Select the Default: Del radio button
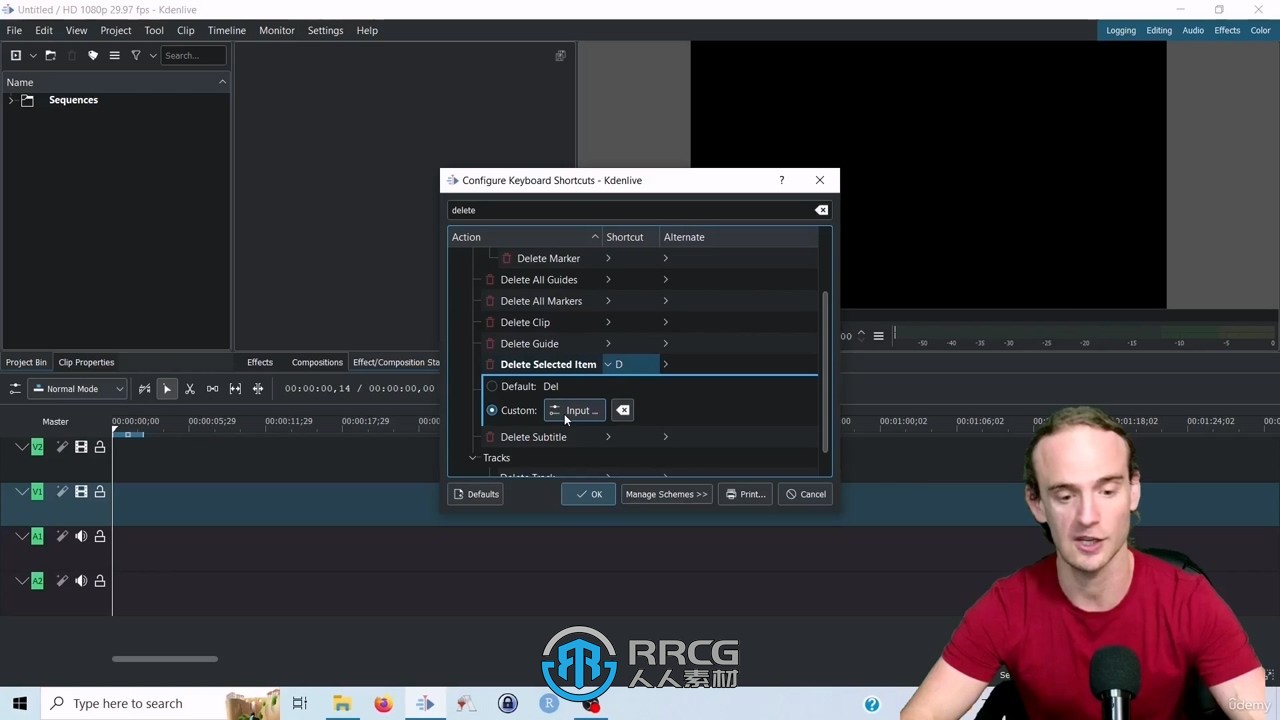Viewport: 1280px width, 720px height. point(492,386)
